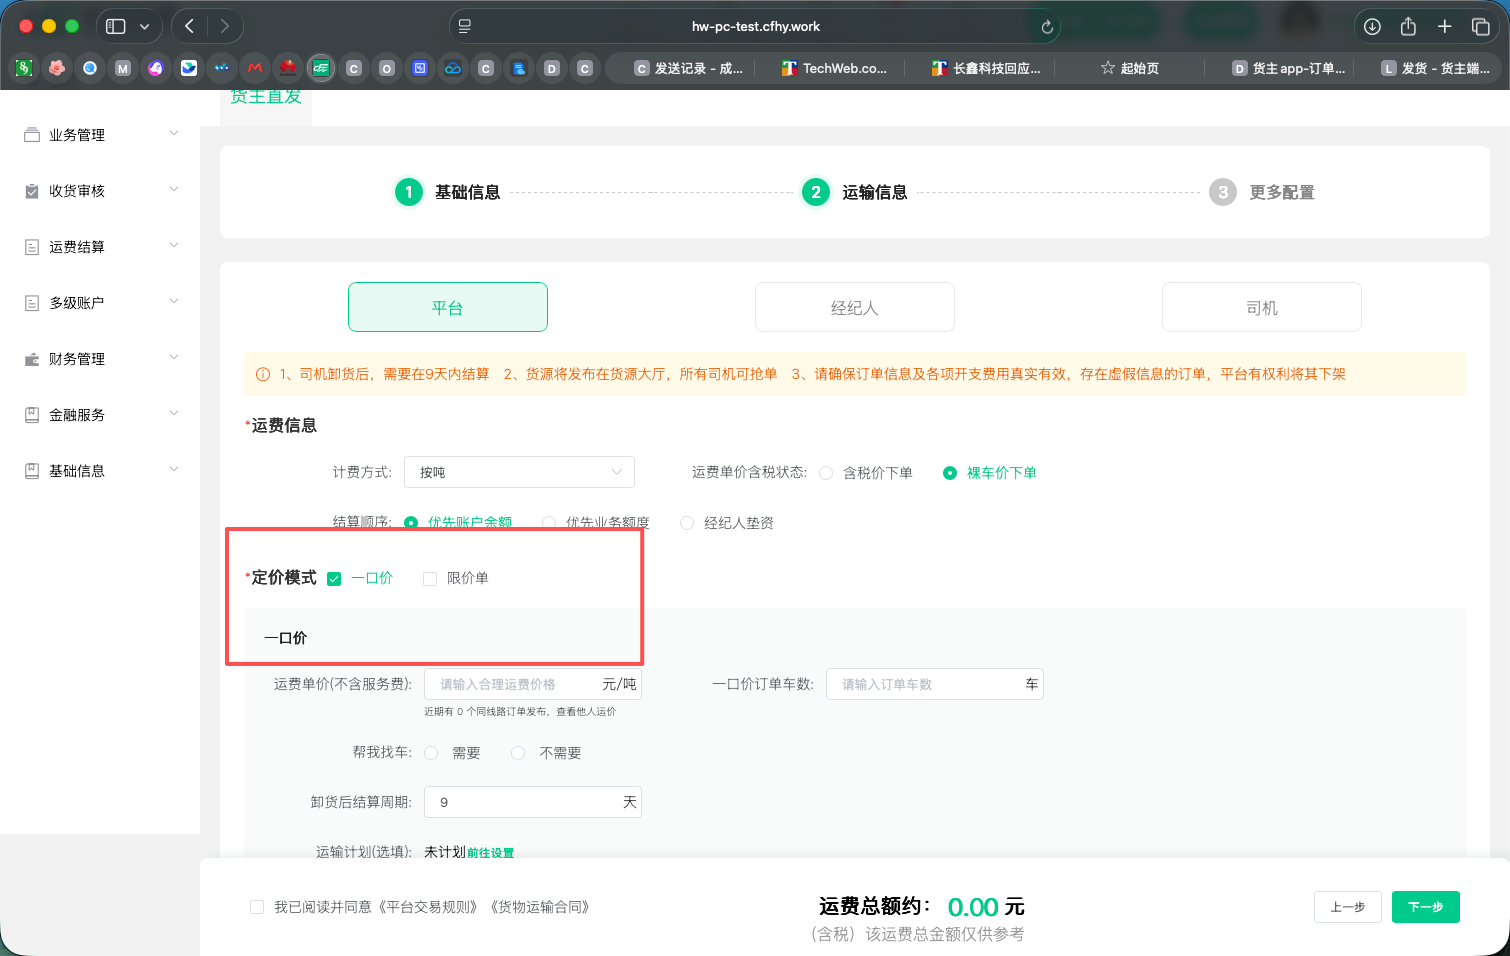Select the 司机 option button
This screenshot has height=956, width=1510.
click(x=1262, y=307)
